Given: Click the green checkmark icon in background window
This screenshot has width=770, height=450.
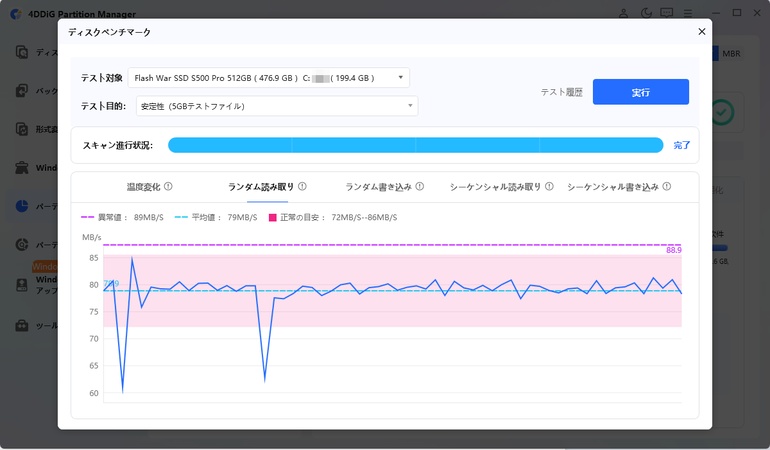Looking at the screenshot, I should click(722, 112).
